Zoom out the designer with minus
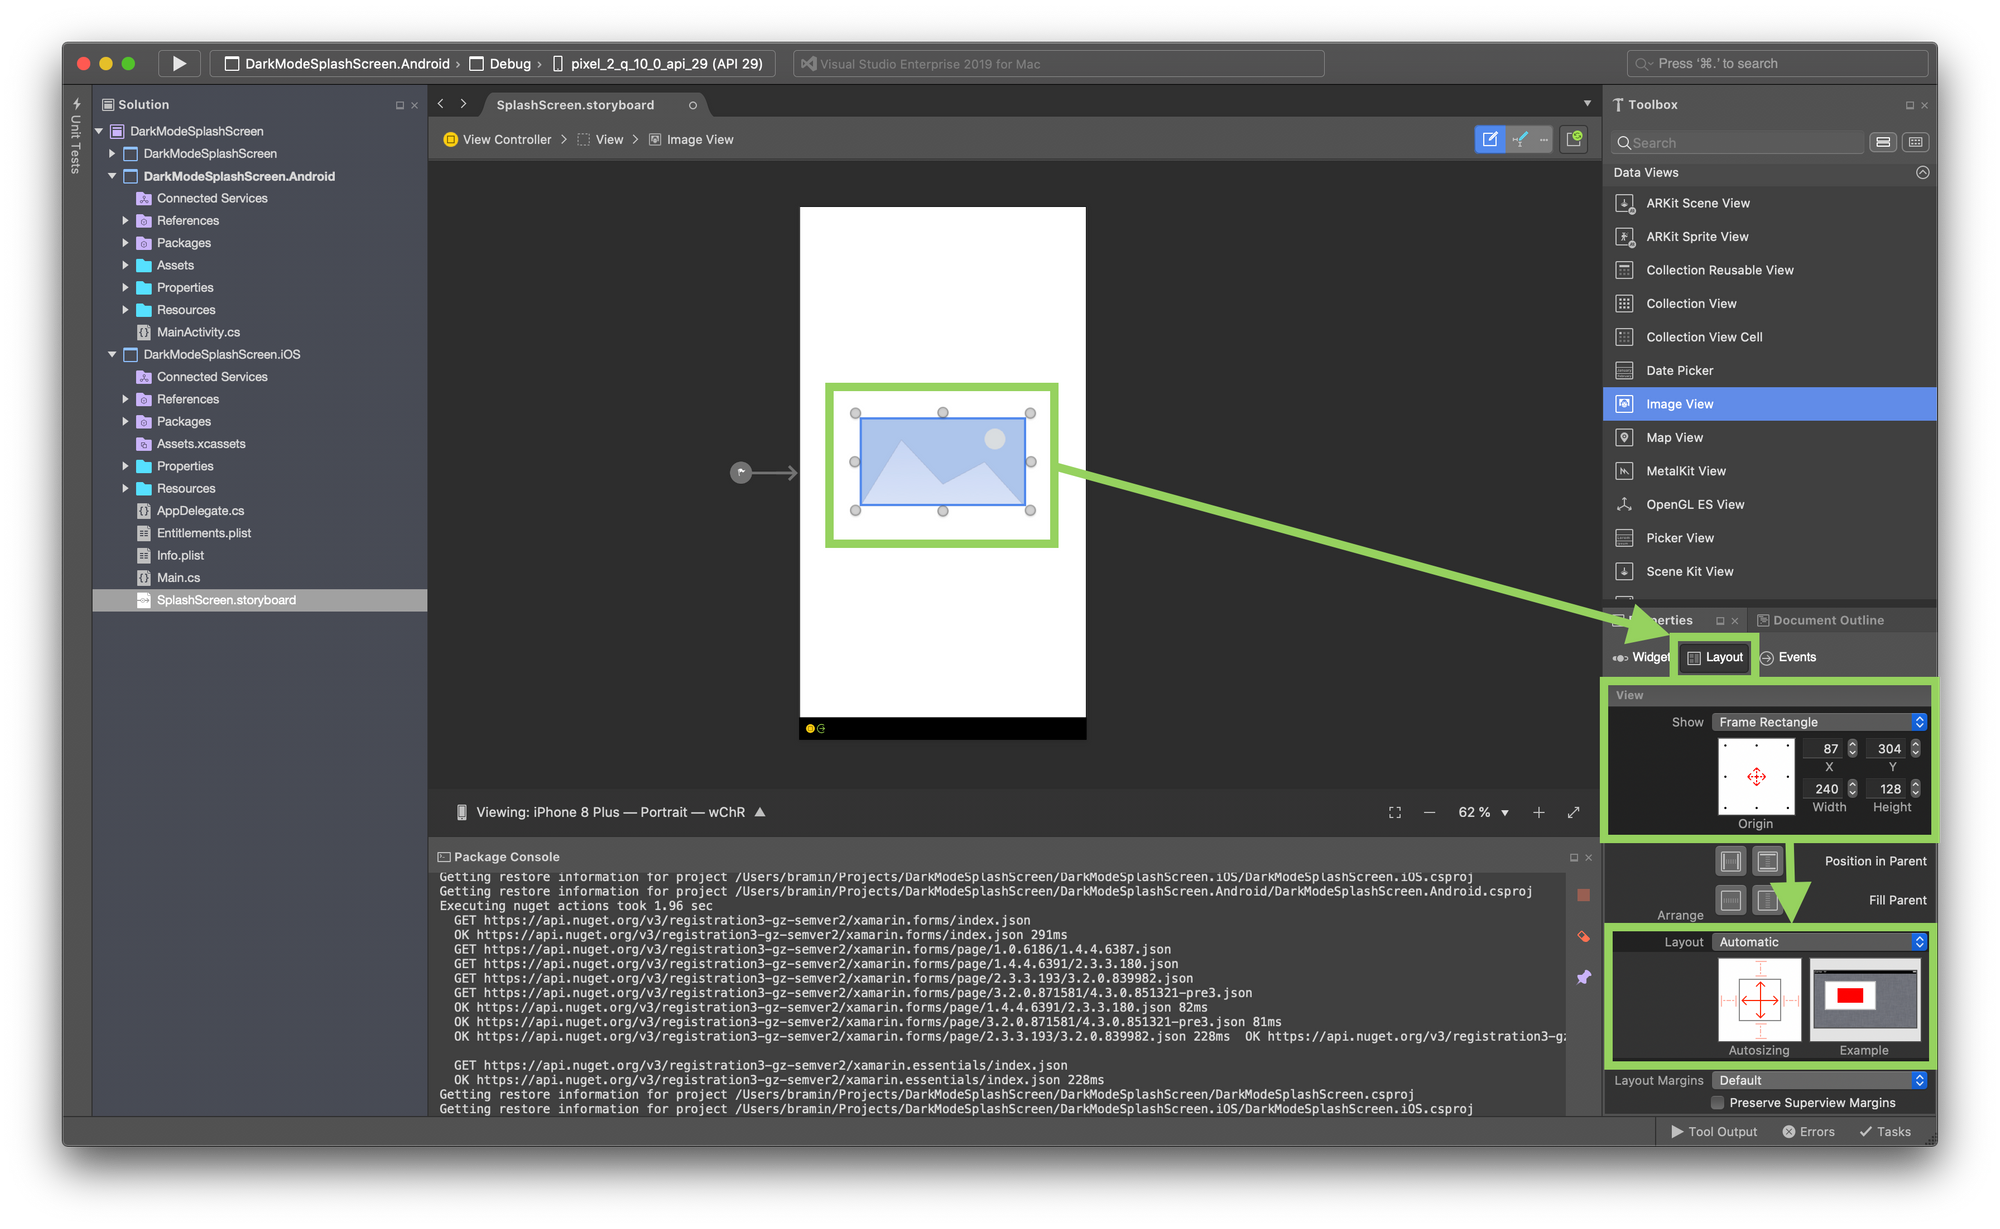This screenshot has height=1229, width=2000. pyautogui.click(x=1429, y=813)
